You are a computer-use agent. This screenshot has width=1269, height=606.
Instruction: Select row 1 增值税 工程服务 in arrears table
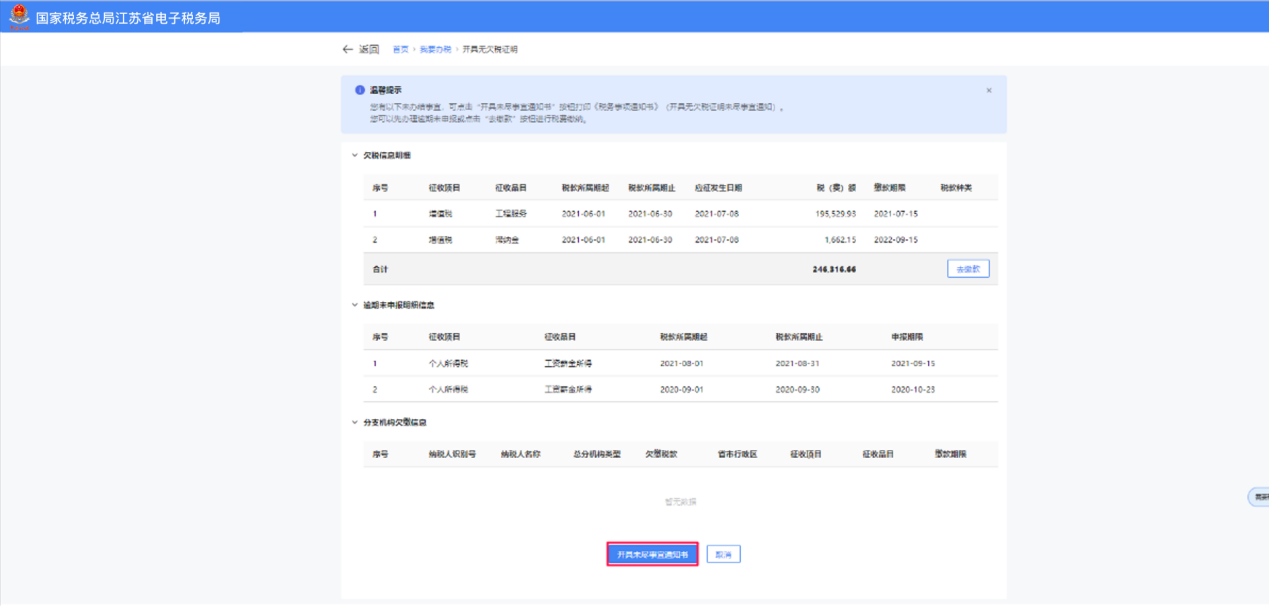point(680,214)
